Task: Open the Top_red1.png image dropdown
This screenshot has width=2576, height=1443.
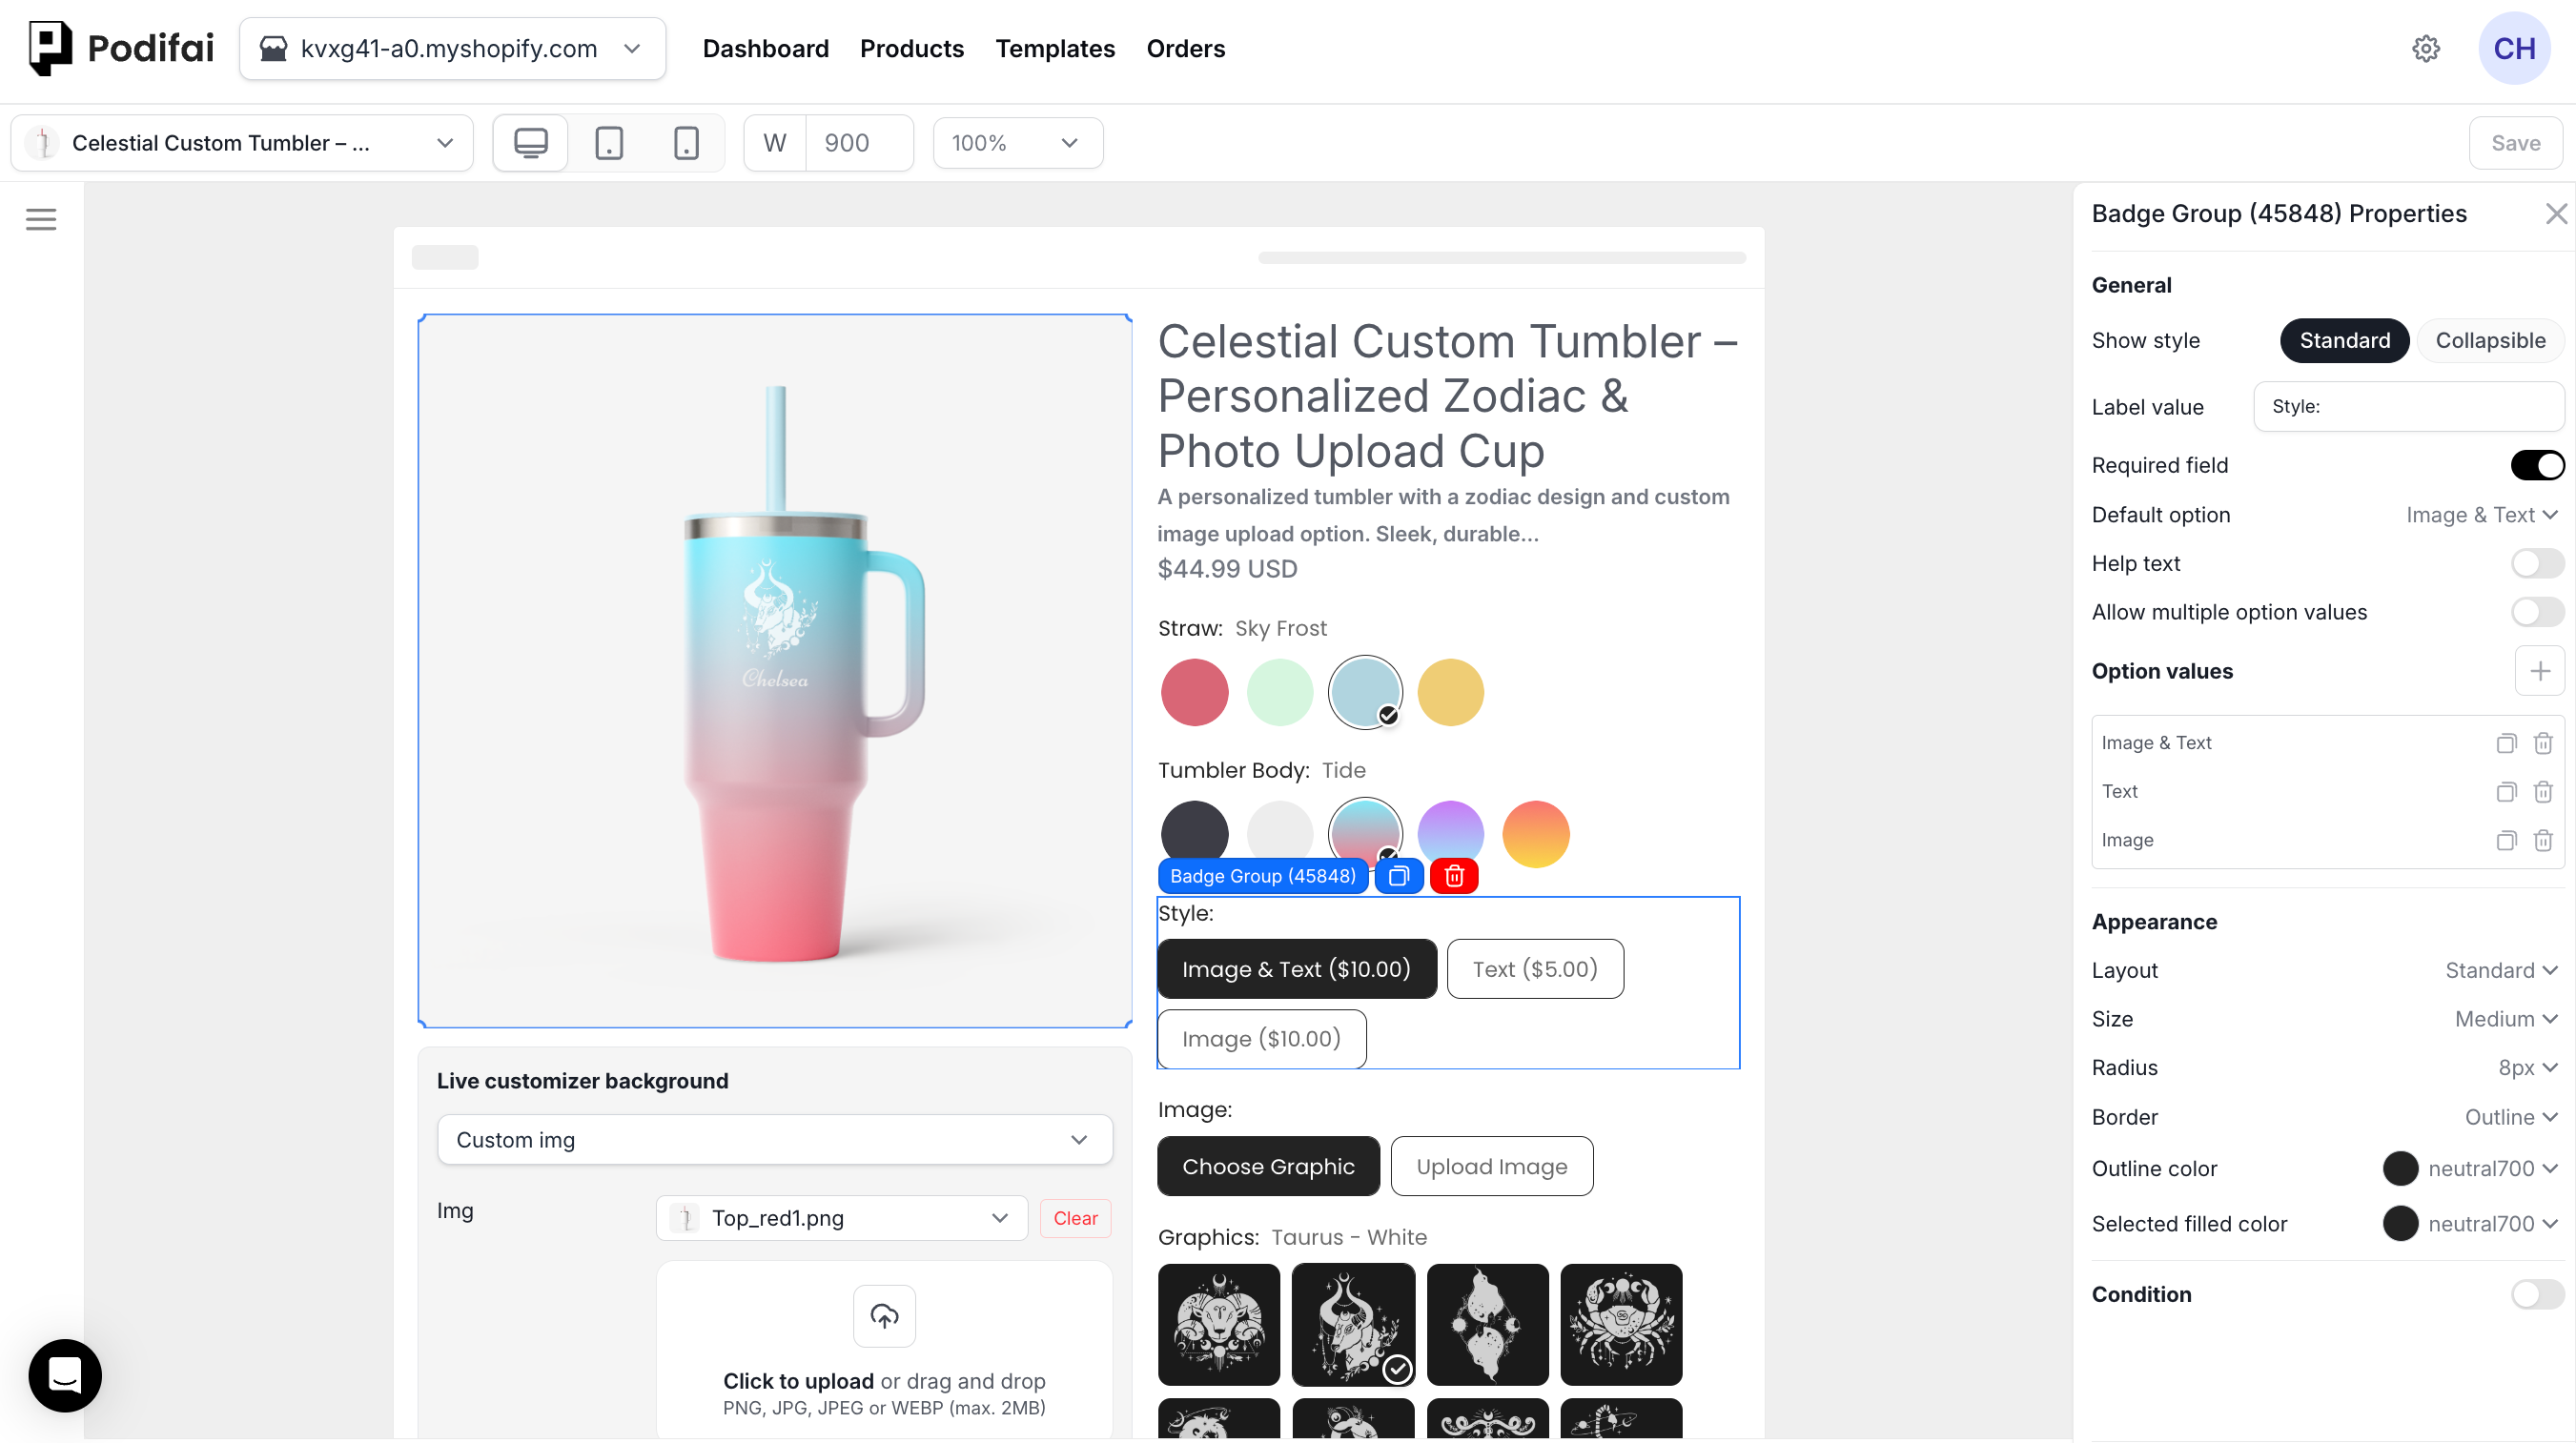Action: [841, 1218]
